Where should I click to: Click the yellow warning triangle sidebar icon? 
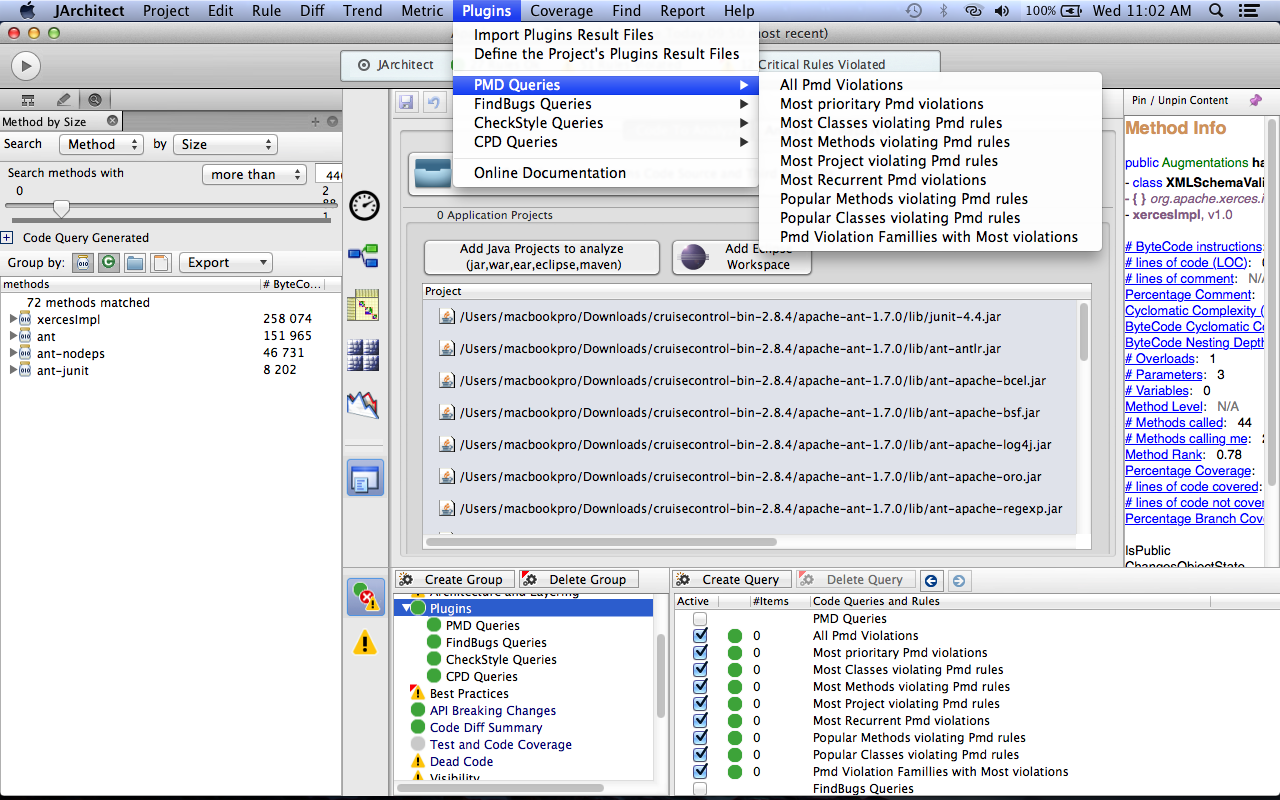(x=365, y=642)
